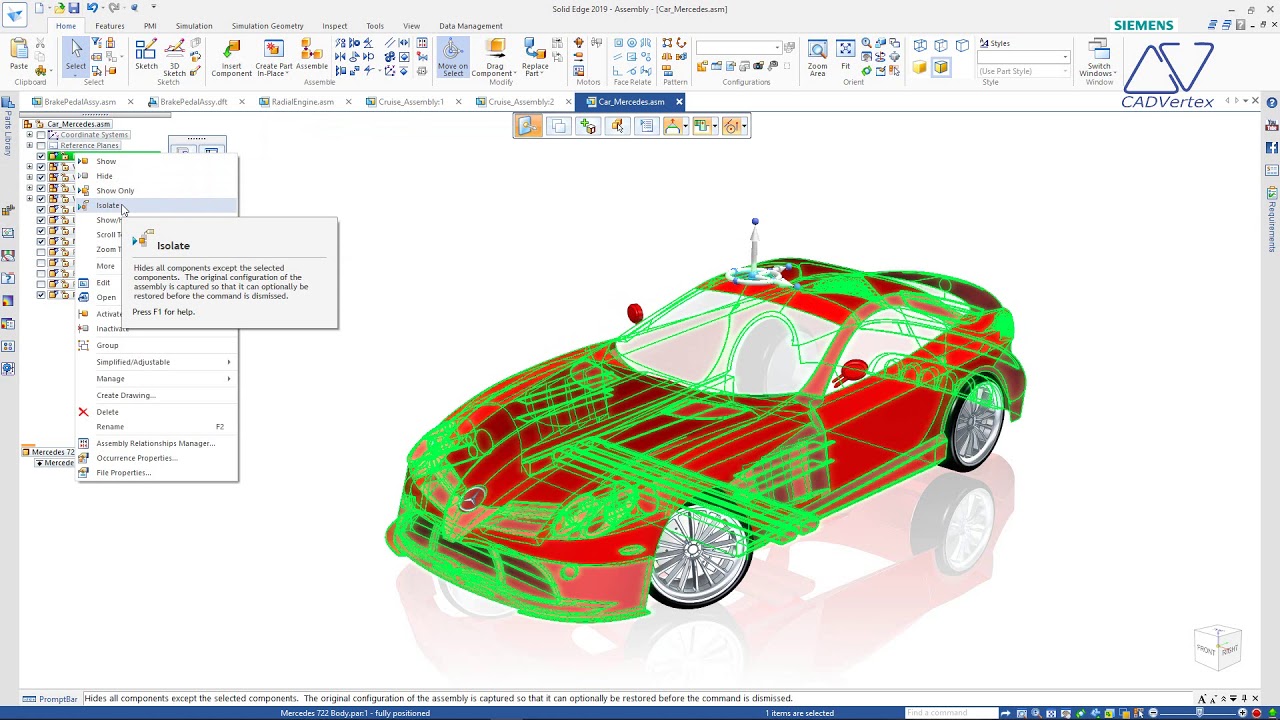This screenshot has width=1280, height=720.
Task: Close the RadialEngine.asm document tab
Action: click(x=348, y=102)
